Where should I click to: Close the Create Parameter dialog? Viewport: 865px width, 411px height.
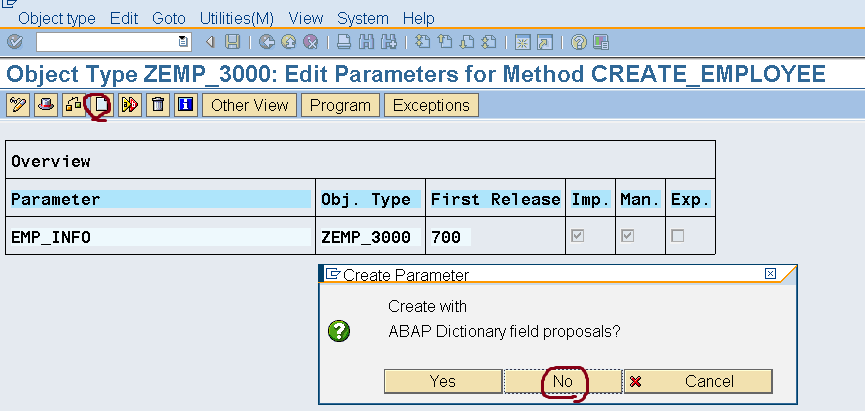coord(771,274)
